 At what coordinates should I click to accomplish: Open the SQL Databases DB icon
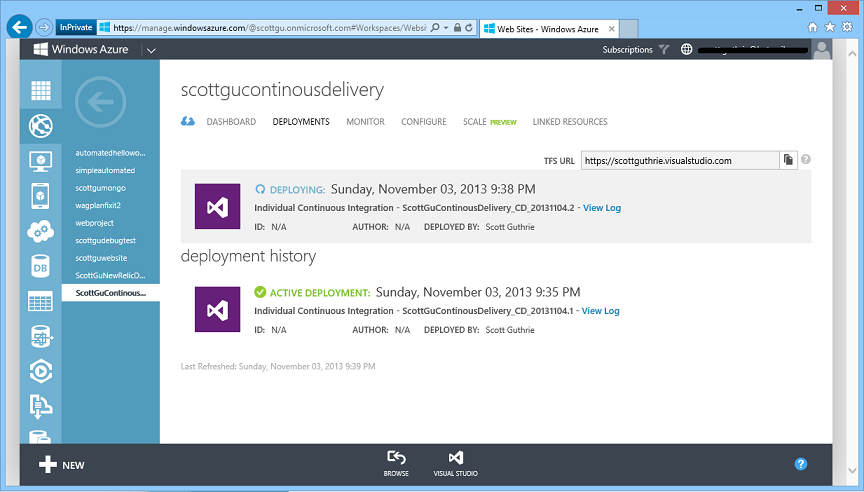[41, 267]
